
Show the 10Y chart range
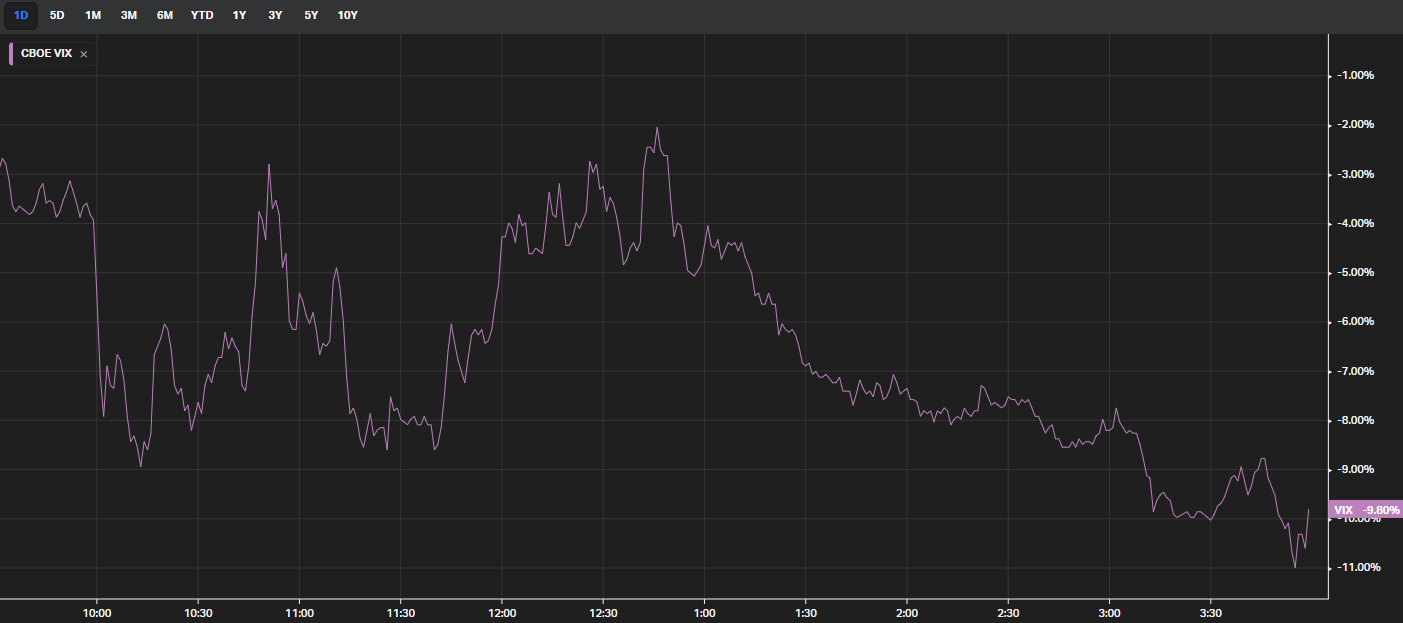(x=348, y=15)
